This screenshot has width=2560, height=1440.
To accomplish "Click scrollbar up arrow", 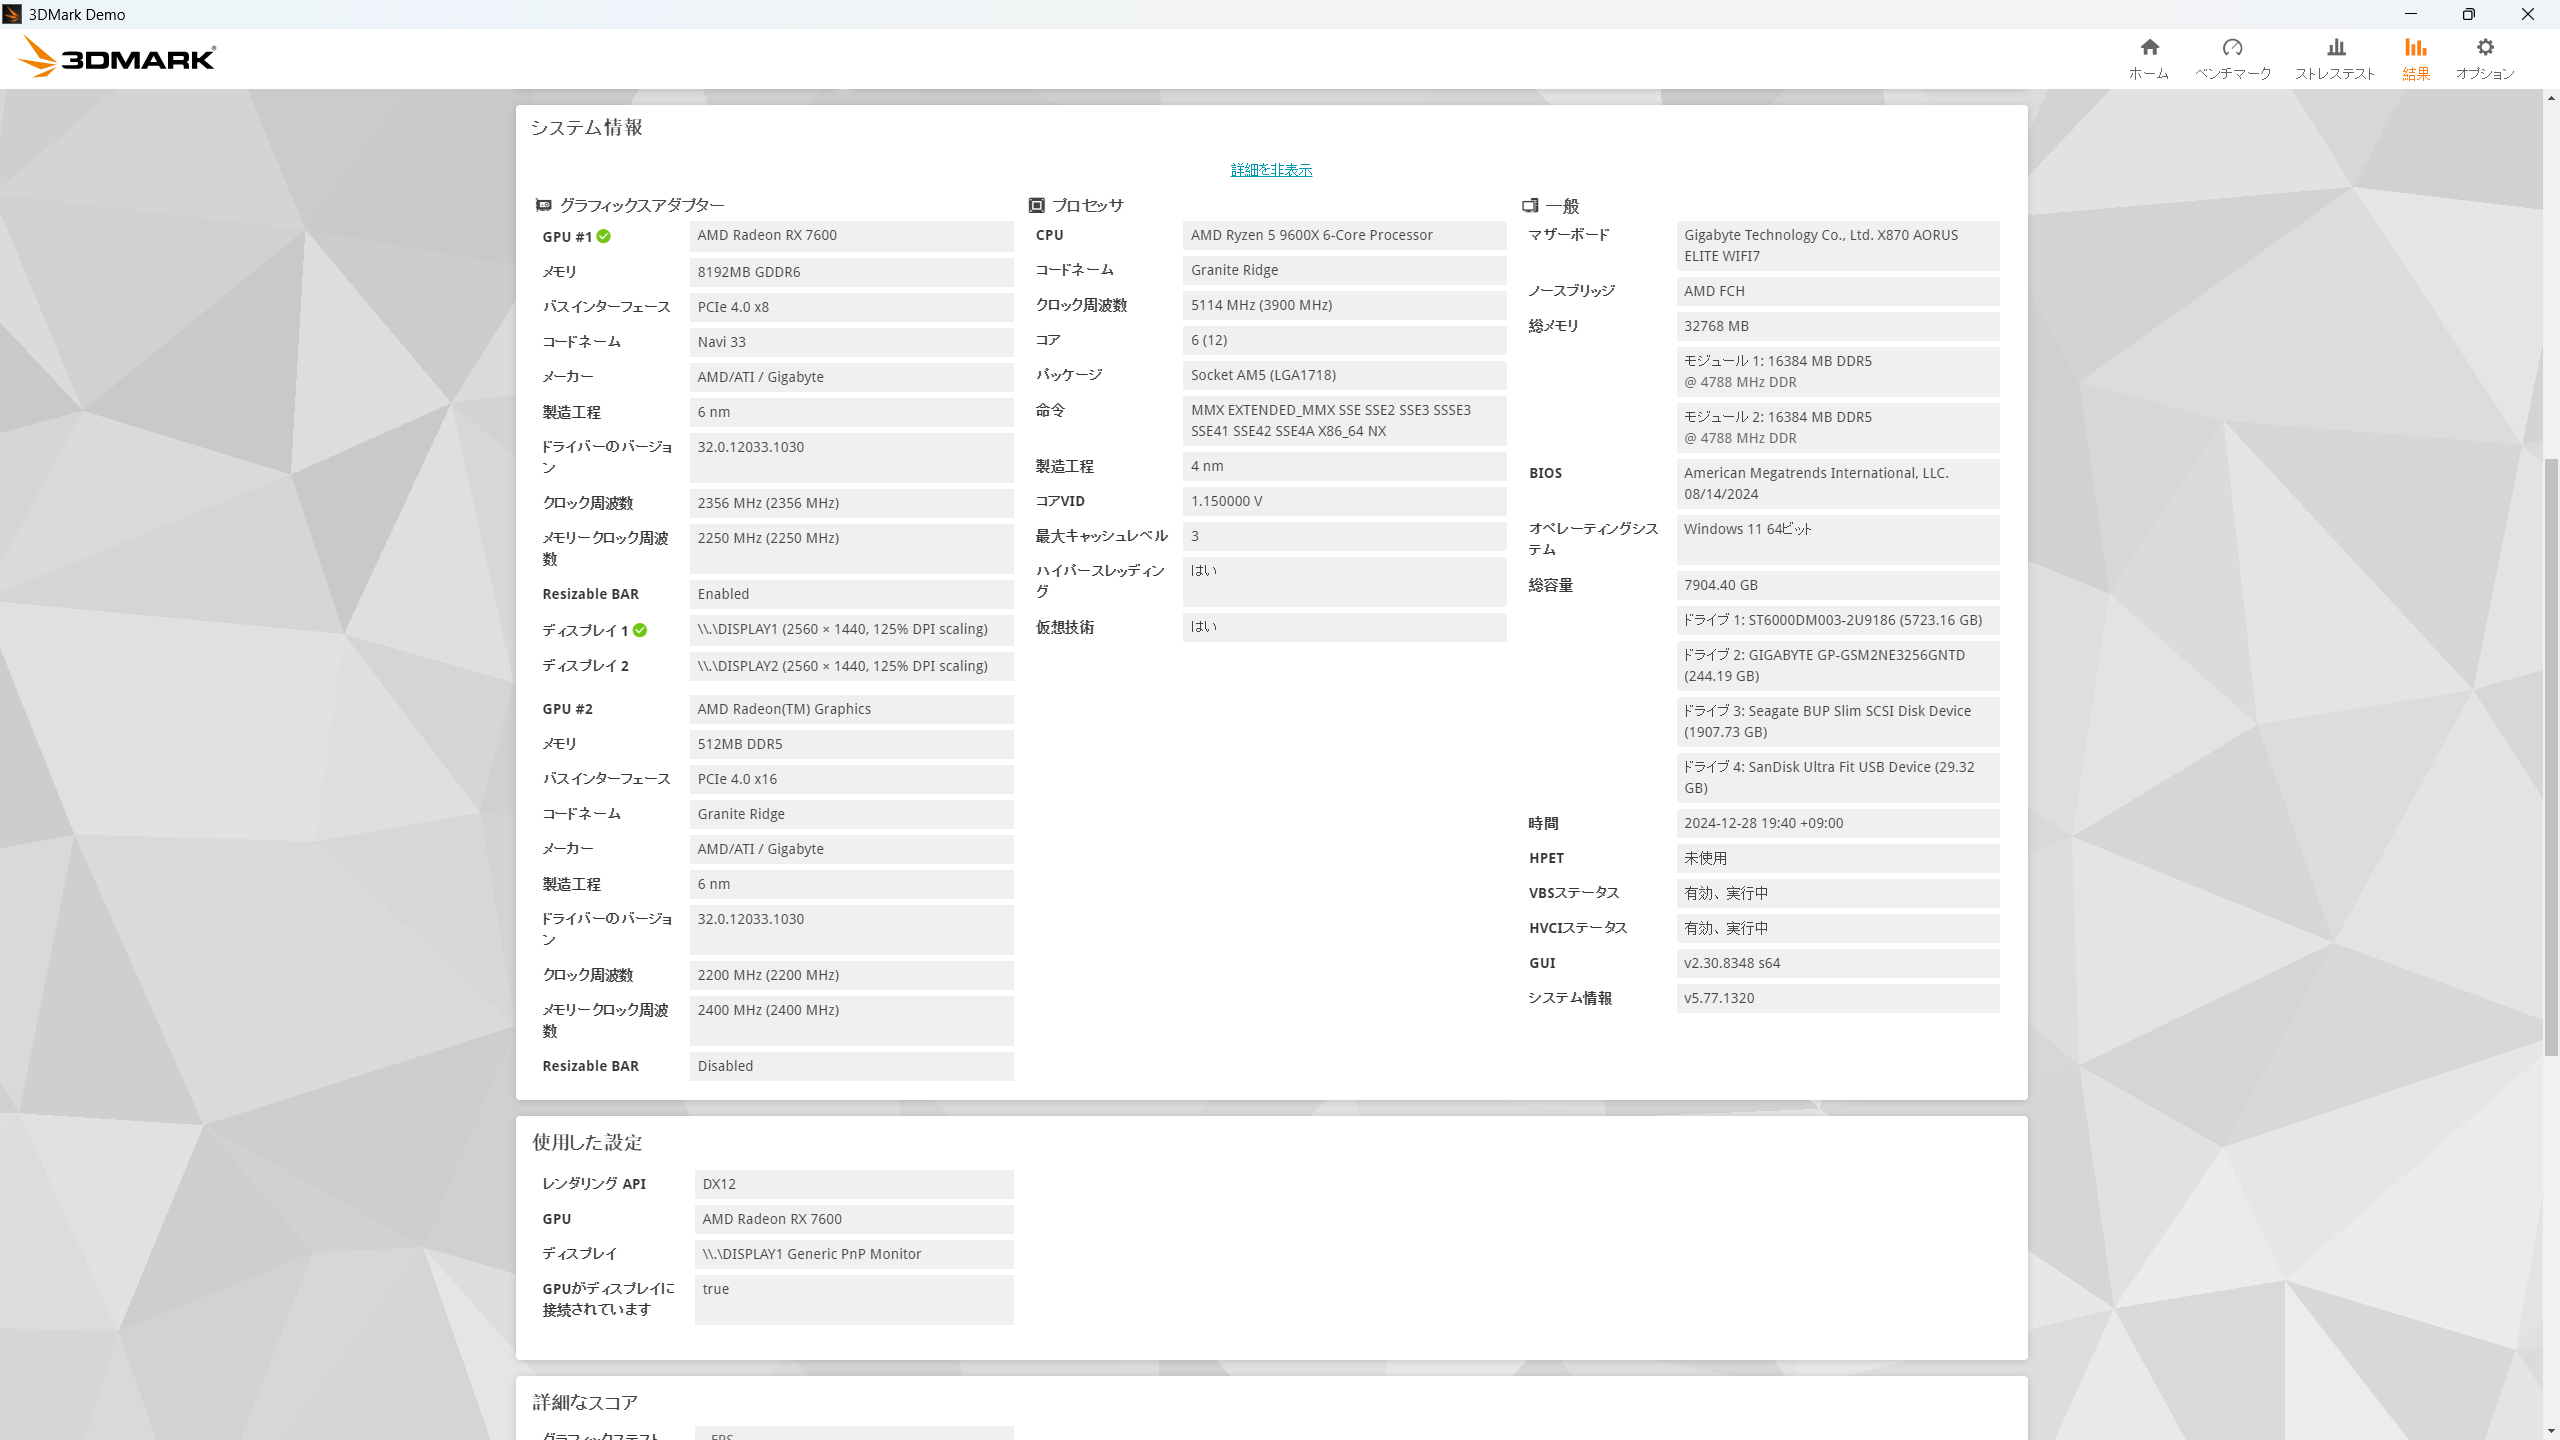I will (2551, 98).
